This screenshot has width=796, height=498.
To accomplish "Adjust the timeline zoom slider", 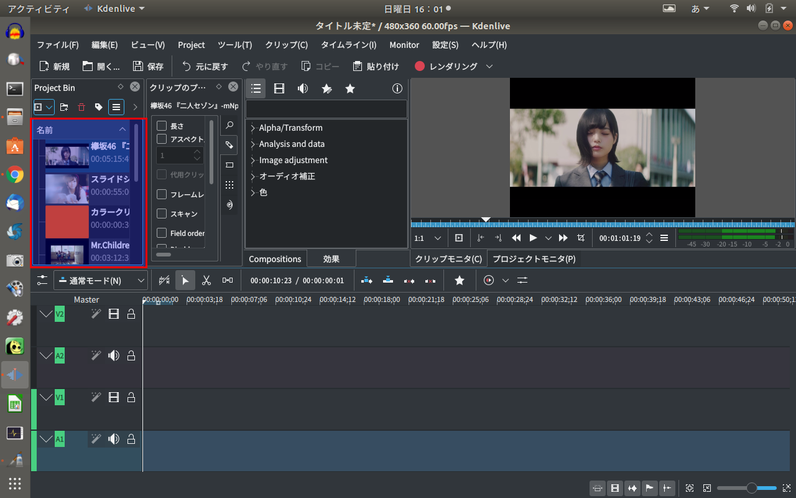I will point(747,488).
